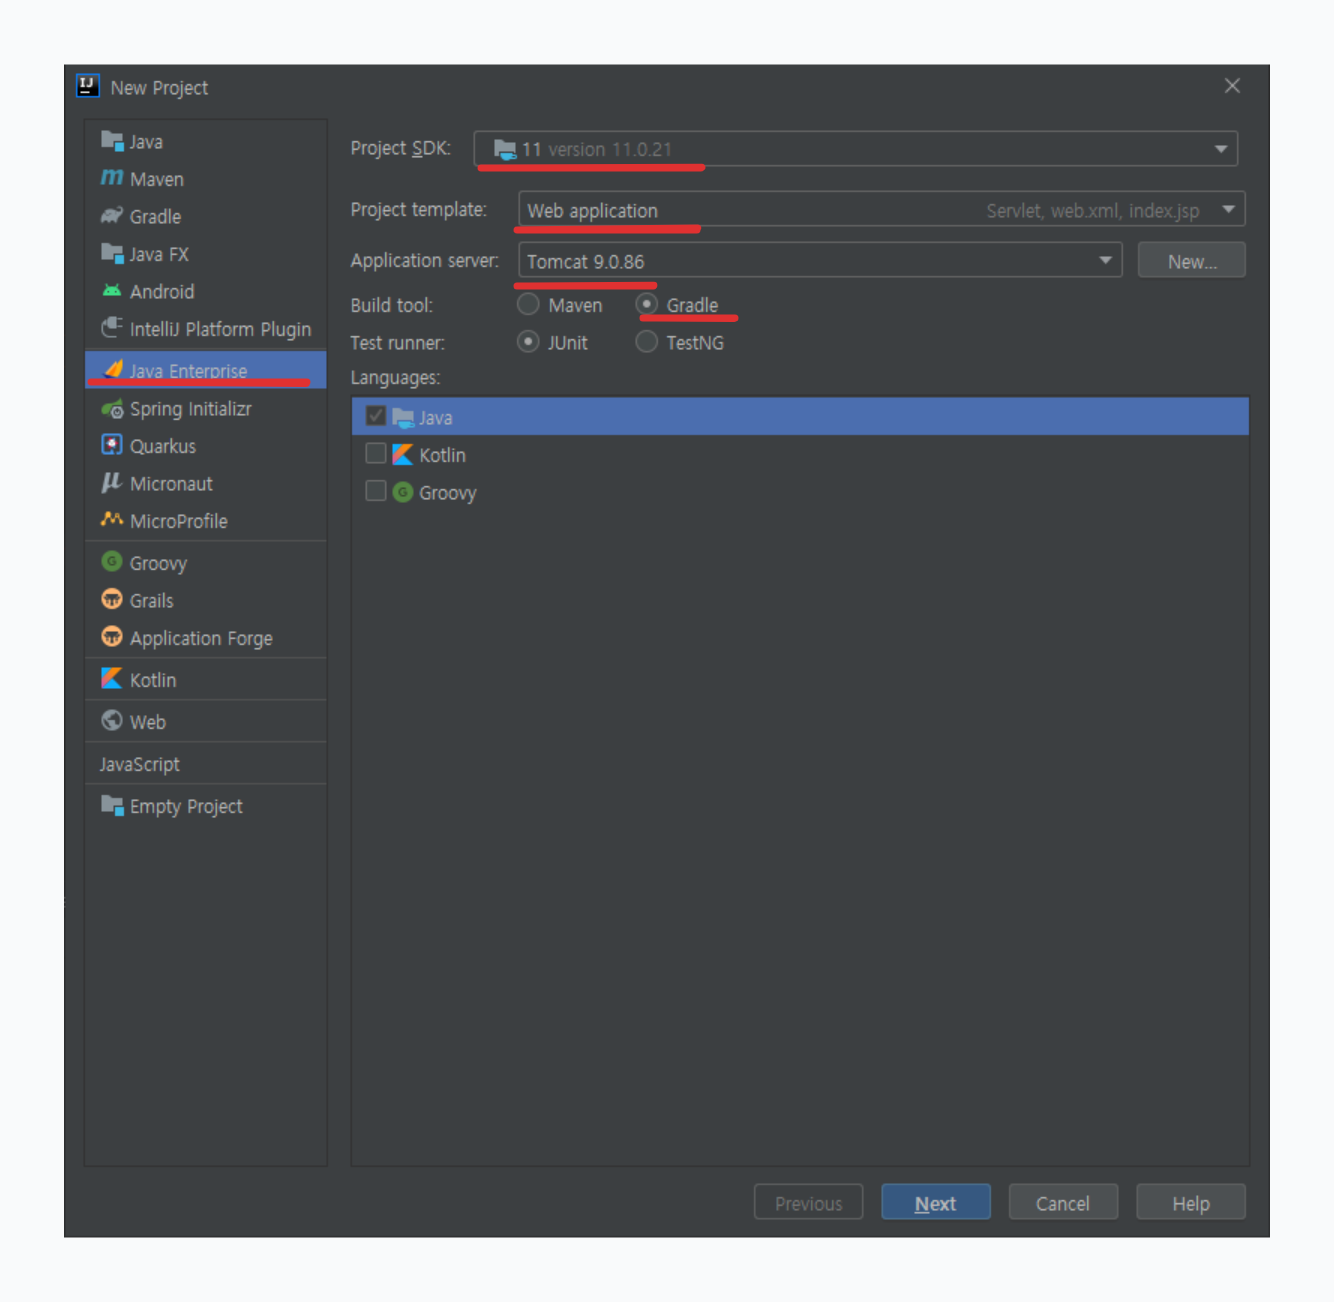Click the Languages: label

pyautogui.click(x=395, y=378)
